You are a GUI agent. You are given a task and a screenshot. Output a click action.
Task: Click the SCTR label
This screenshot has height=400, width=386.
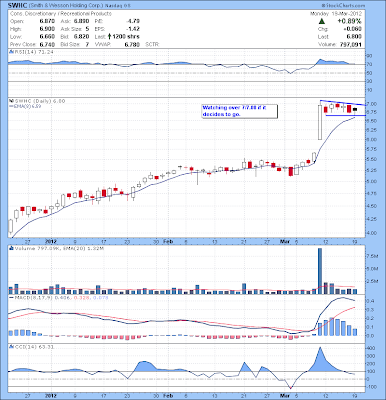pyautogui.click(x=152, y=44)
